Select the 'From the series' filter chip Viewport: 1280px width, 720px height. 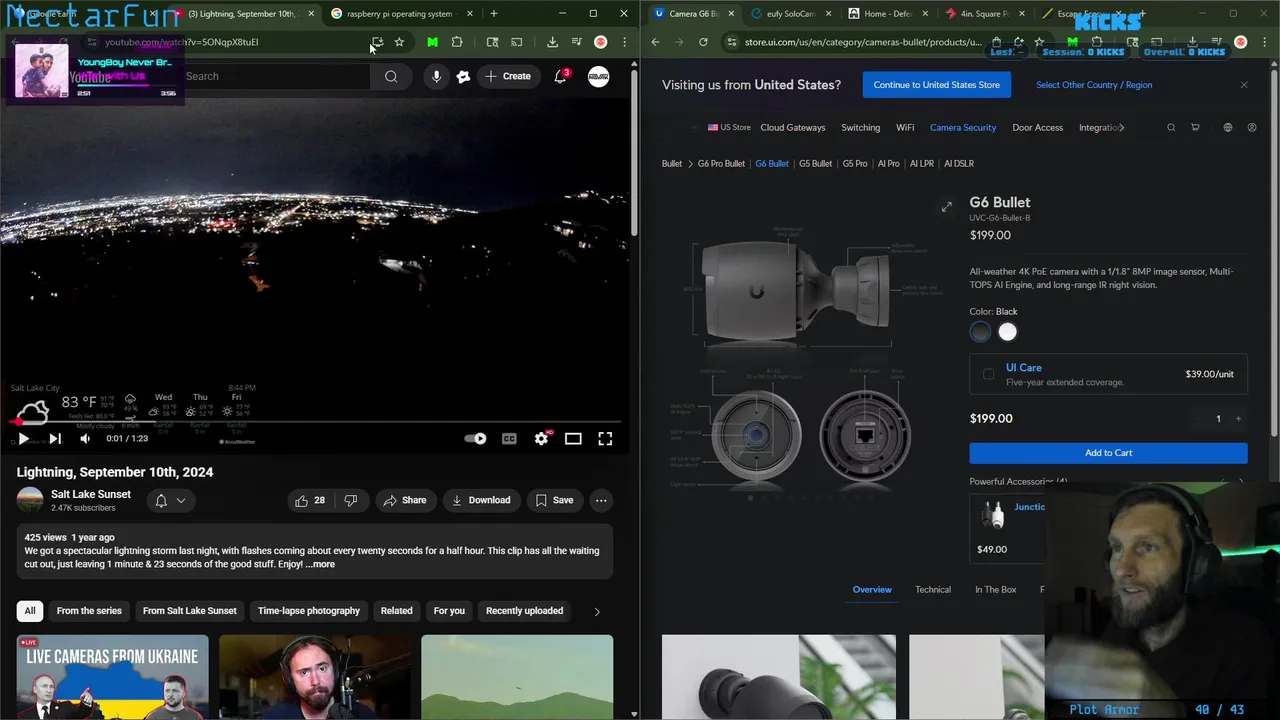pyautogui.click(x=89, y=611)
